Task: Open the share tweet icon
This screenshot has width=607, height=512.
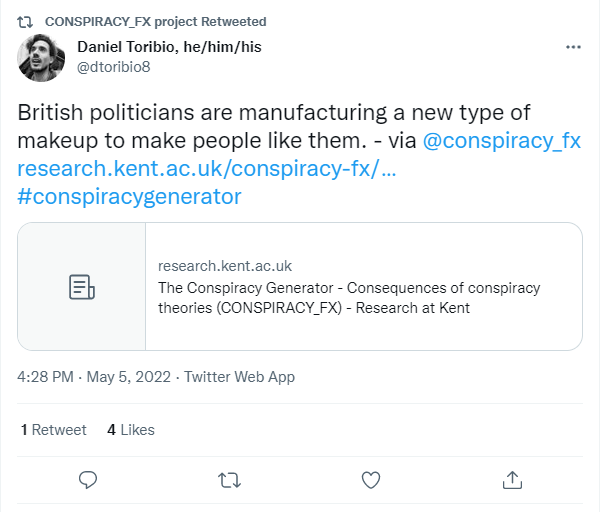Action: tap(512, 480)
